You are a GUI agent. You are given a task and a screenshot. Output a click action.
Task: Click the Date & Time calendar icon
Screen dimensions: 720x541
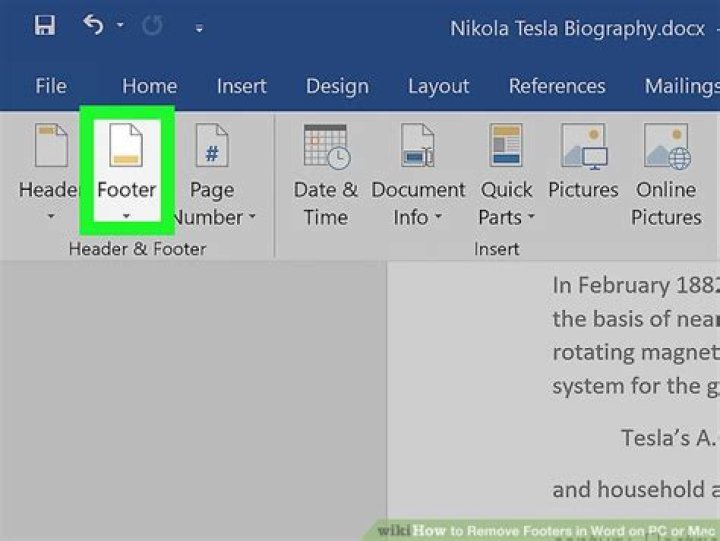tap(326, 146)
